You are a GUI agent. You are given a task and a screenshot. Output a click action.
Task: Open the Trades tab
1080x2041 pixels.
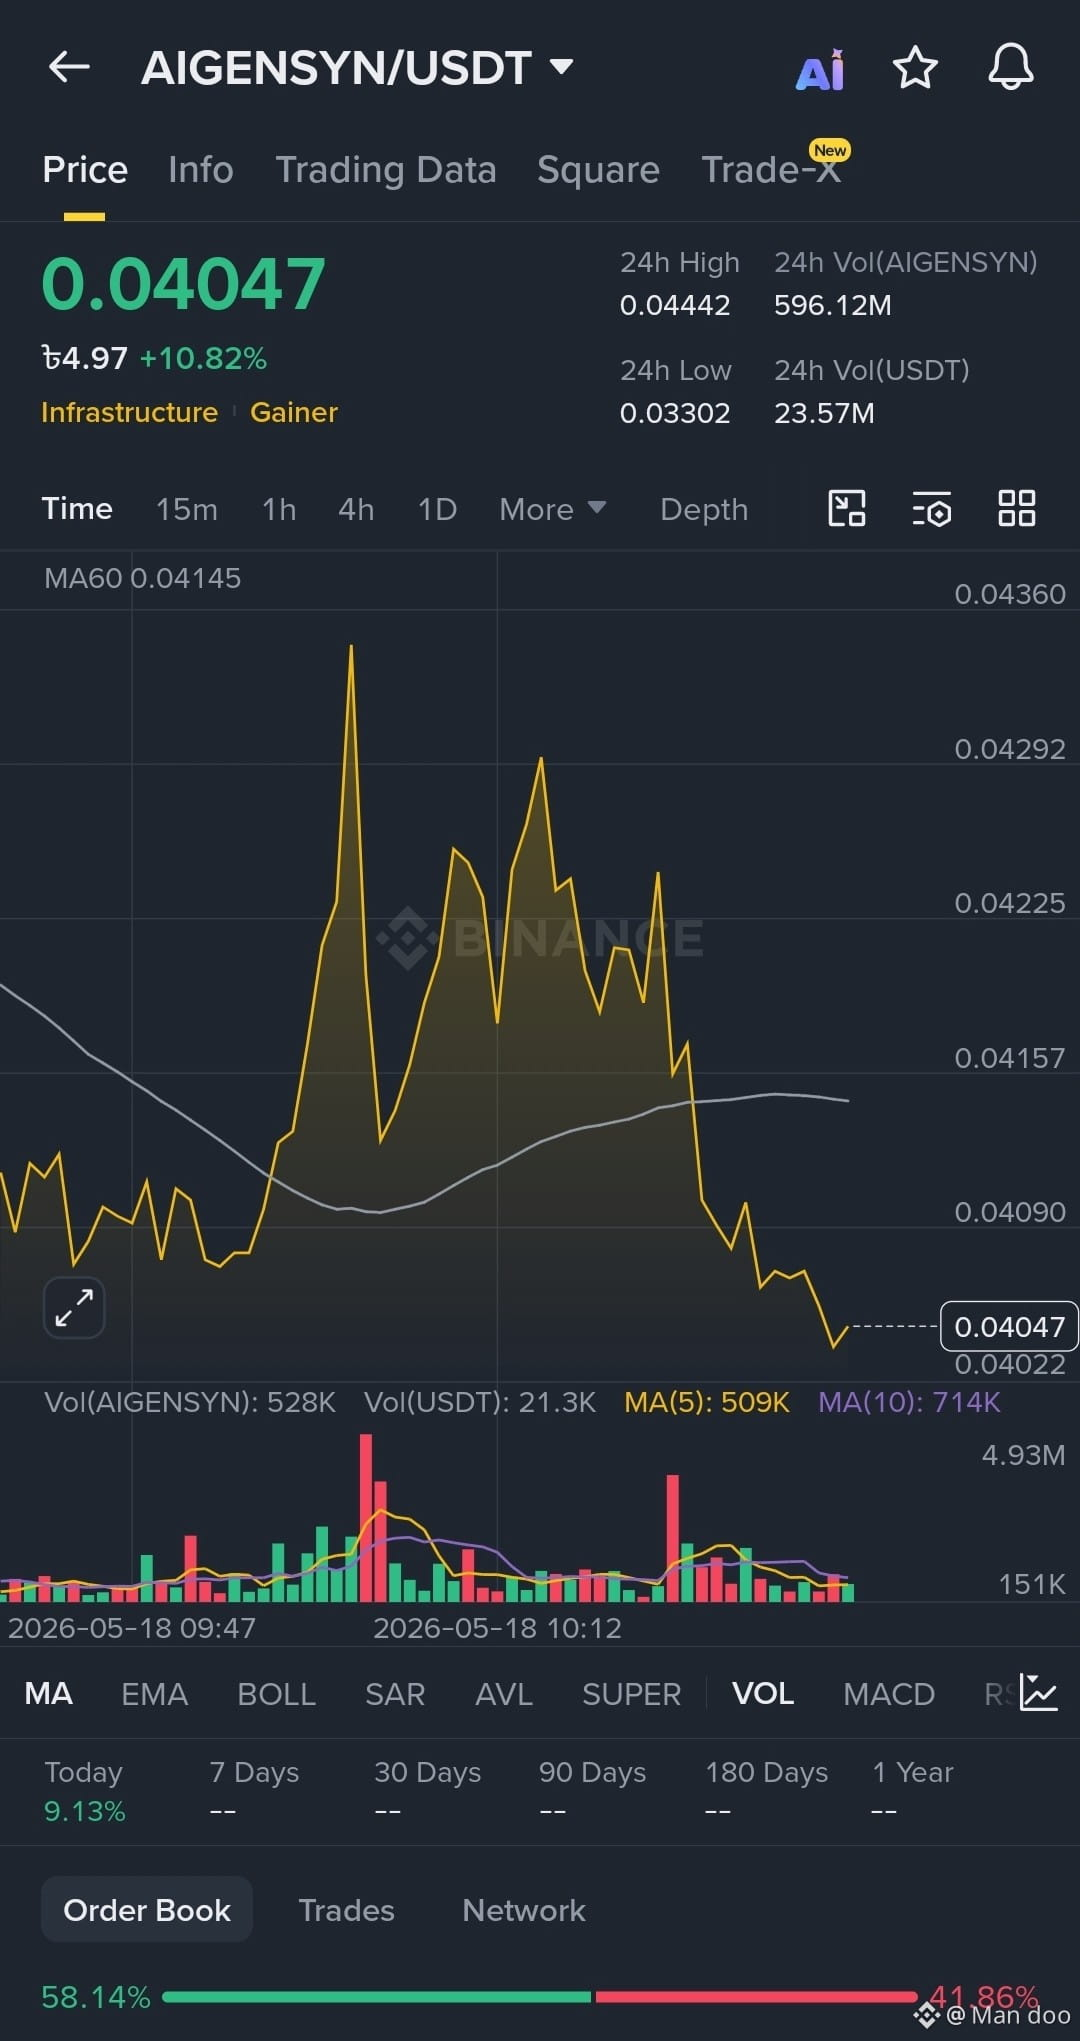(346, 1910)
